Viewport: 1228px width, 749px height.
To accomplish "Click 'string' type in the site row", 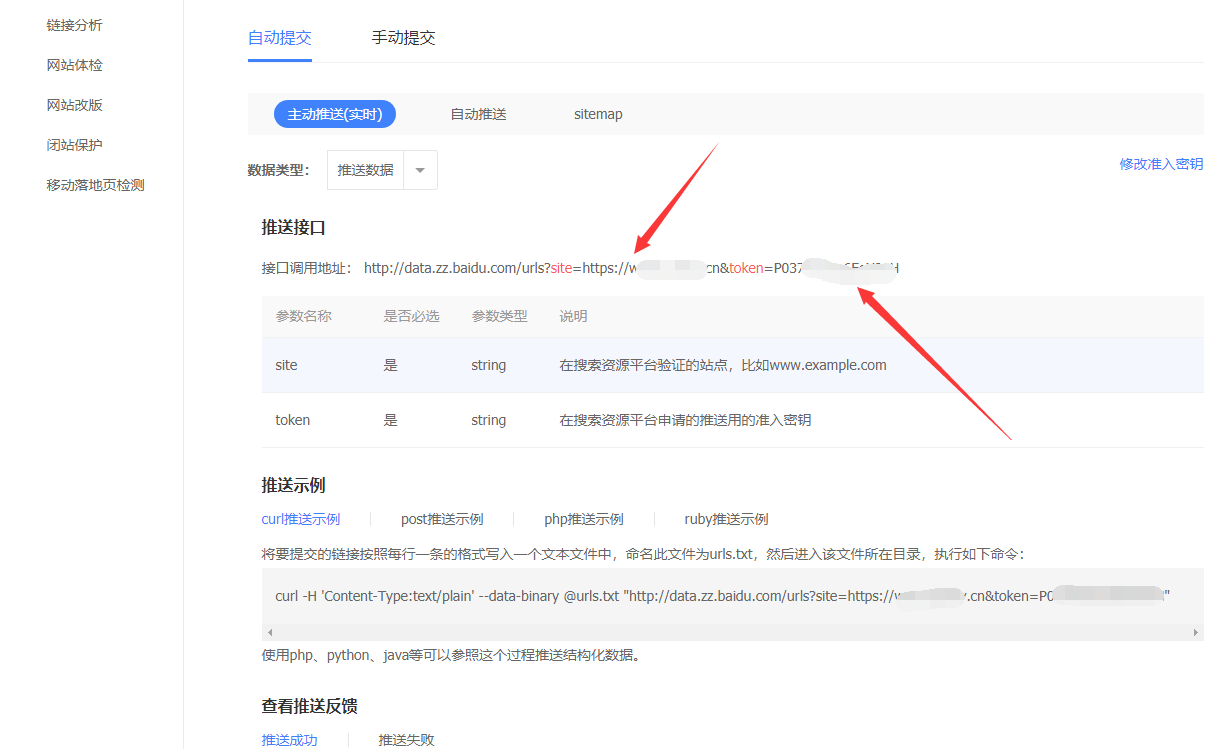I will tap(489, 365).
